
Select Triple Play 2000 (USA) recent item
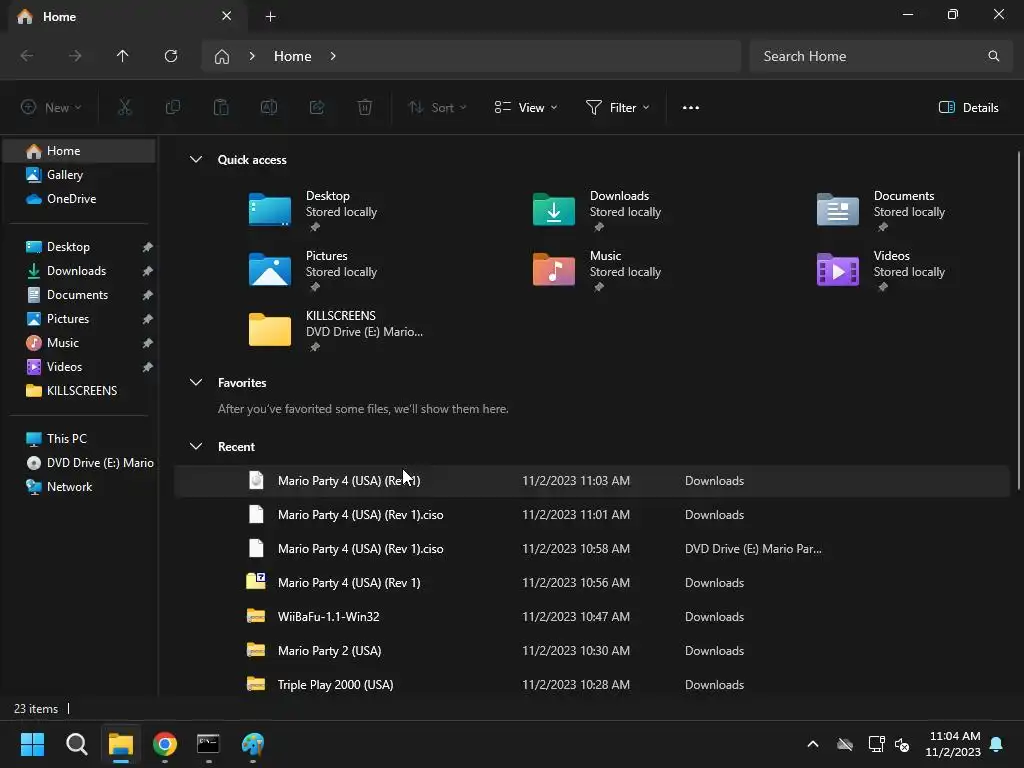pyautogui.click(x=592, y=684)
